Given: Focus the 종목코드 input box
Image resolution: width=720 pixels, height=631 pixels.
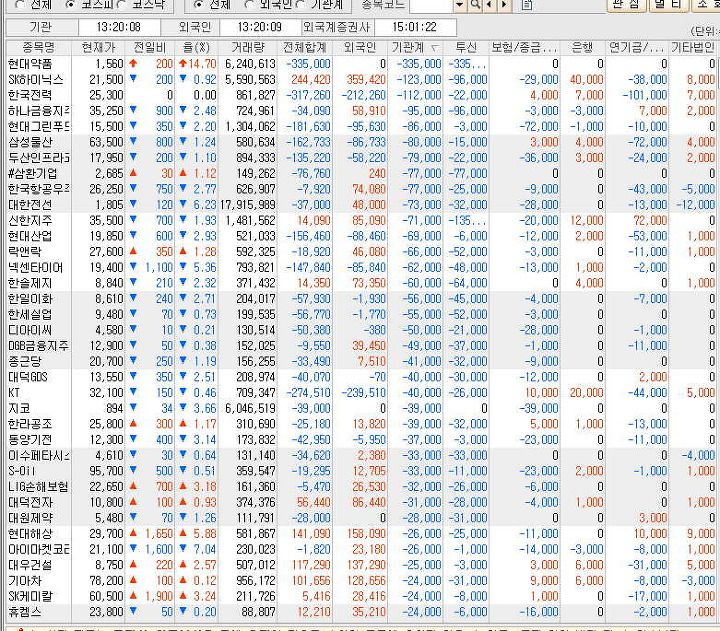Looking at the screenshot, I should [x=432, y=5].
